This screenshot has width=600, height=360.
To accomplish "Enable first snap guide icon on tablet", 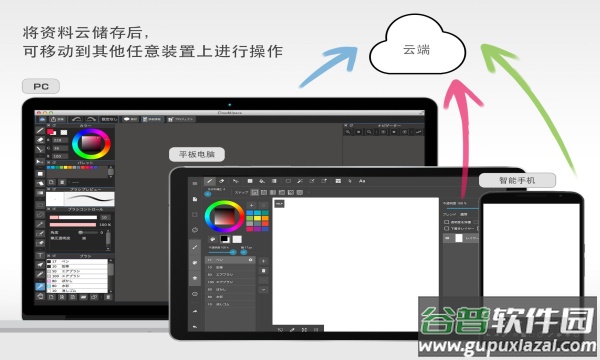I will point(254,192).
